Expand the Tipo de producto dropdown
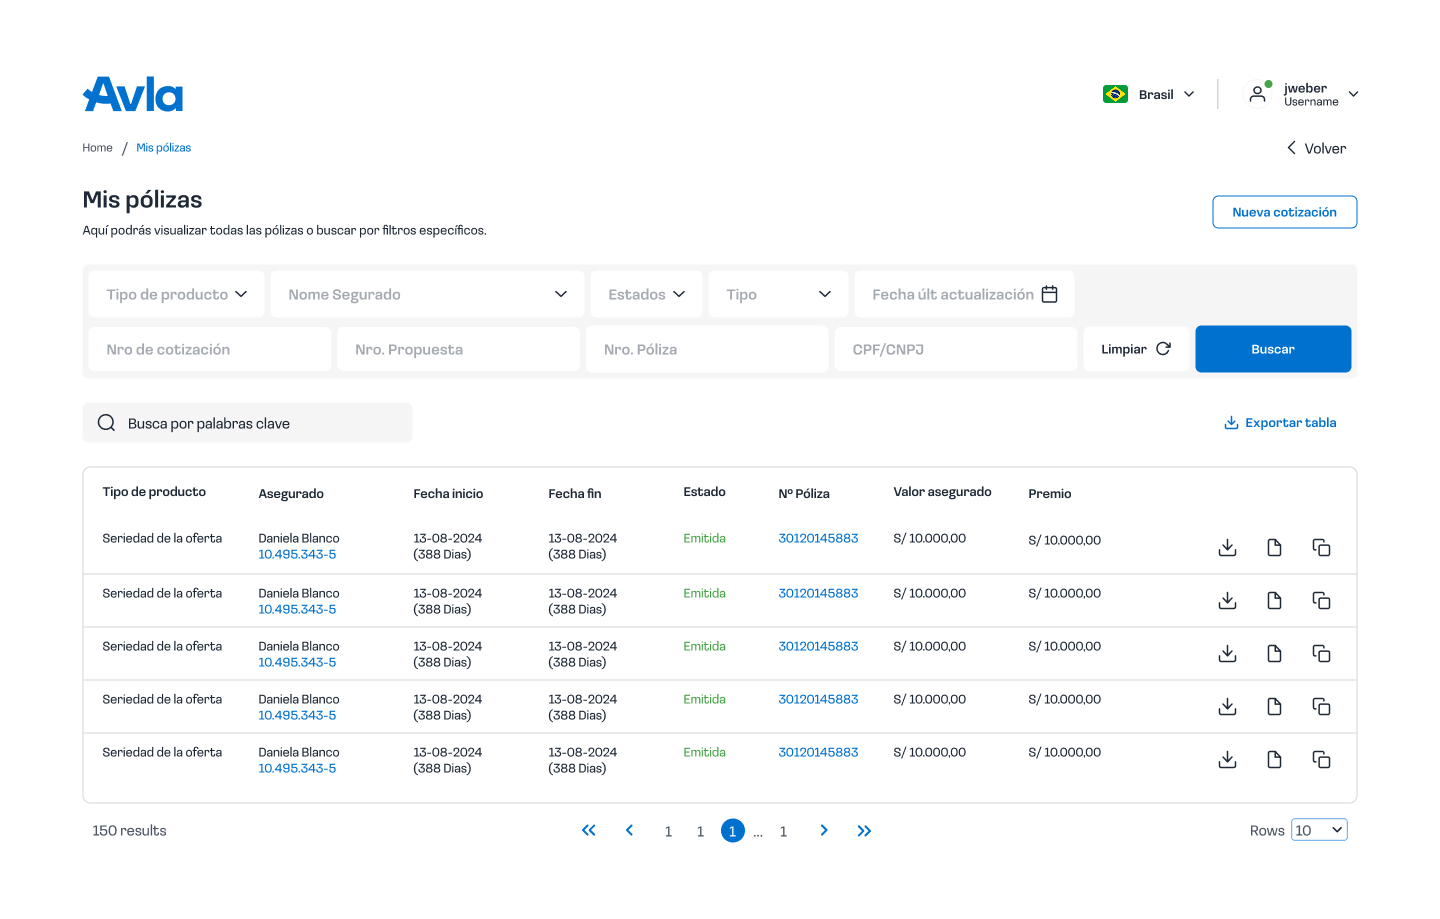This screenshot has width=1440, height=919. pos(176,294)
